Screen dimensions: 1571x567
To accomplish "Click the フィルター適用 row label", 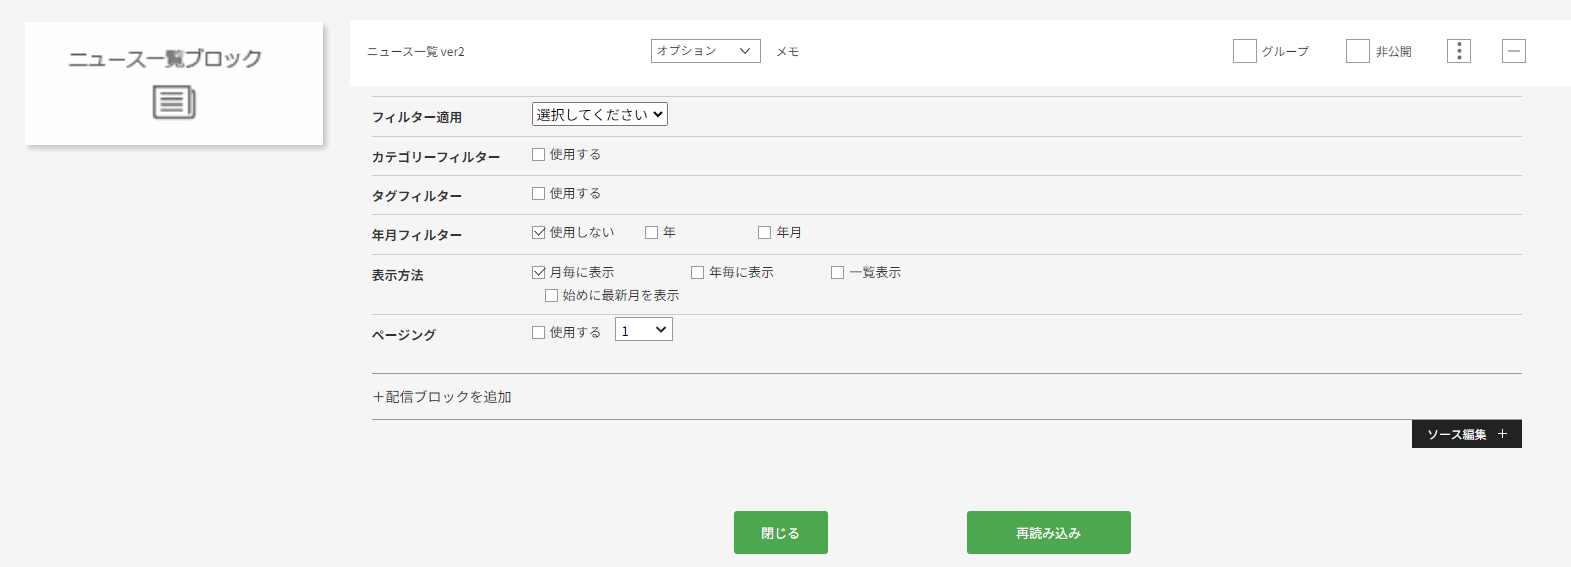I will click(x=417, y=117).
